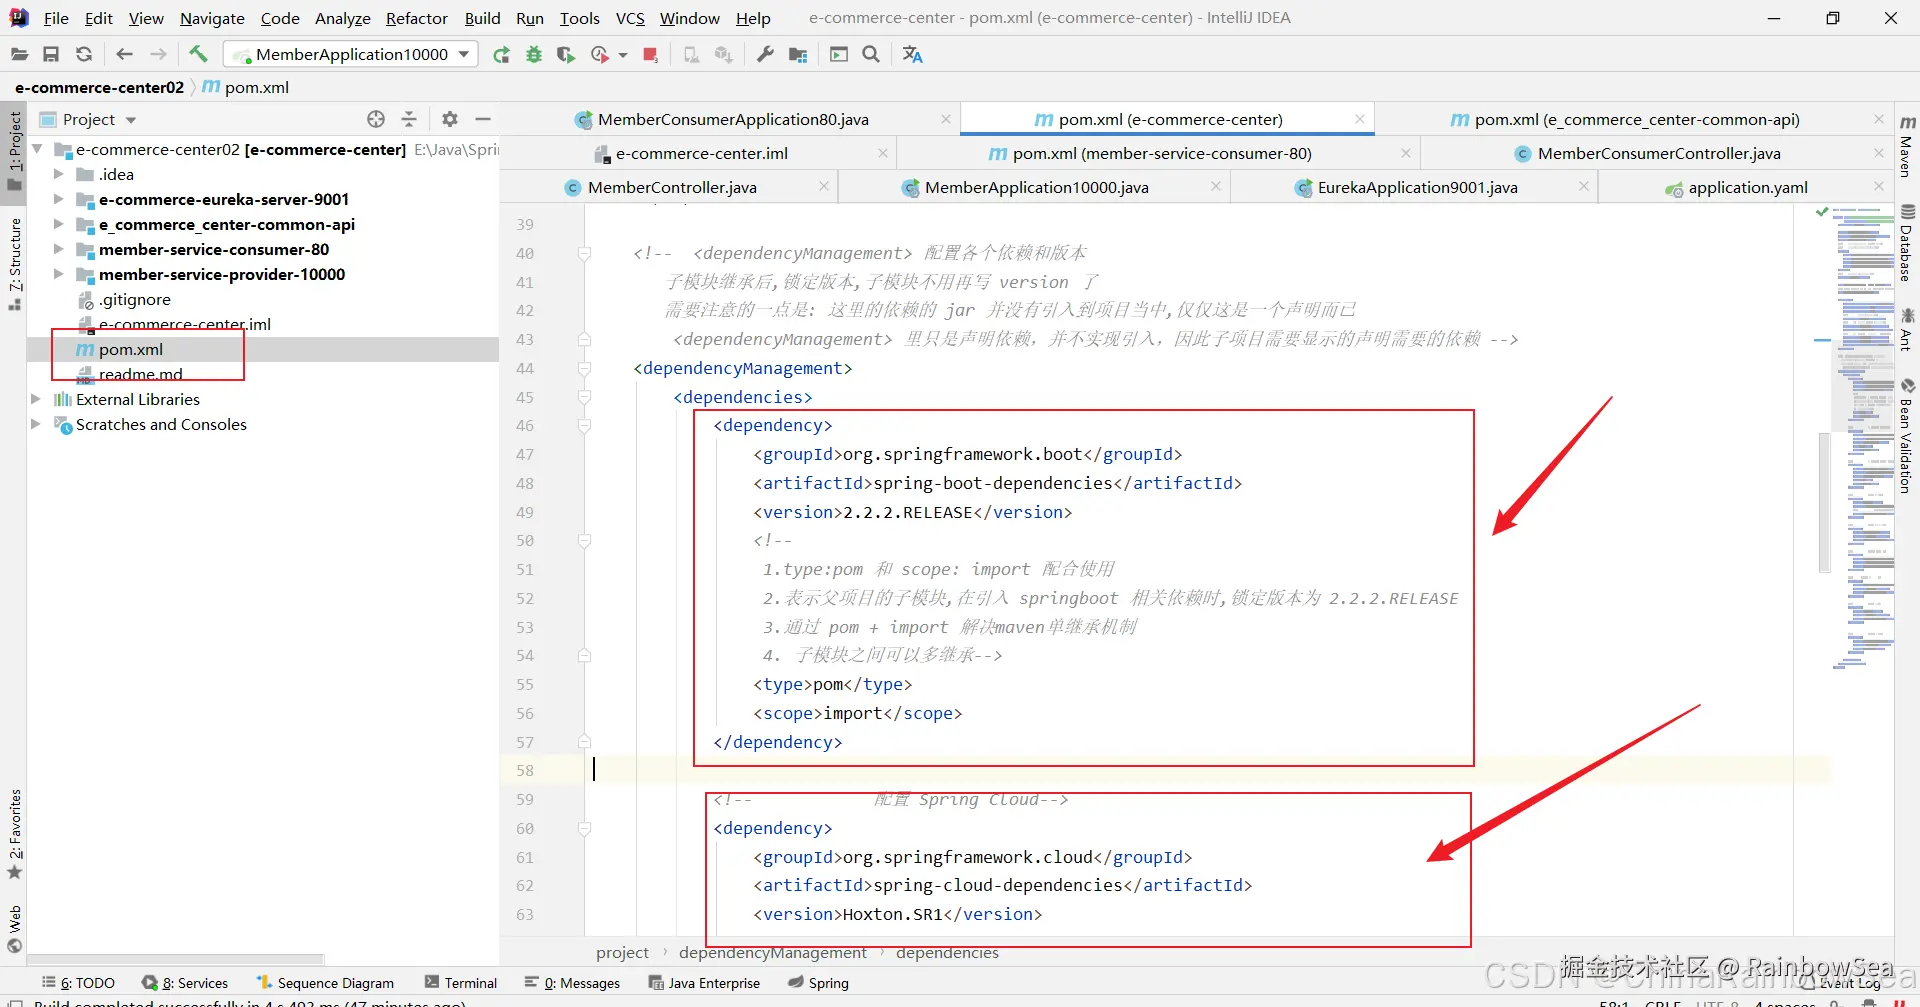Toggle the Favorites side panel

click(15, 834)
